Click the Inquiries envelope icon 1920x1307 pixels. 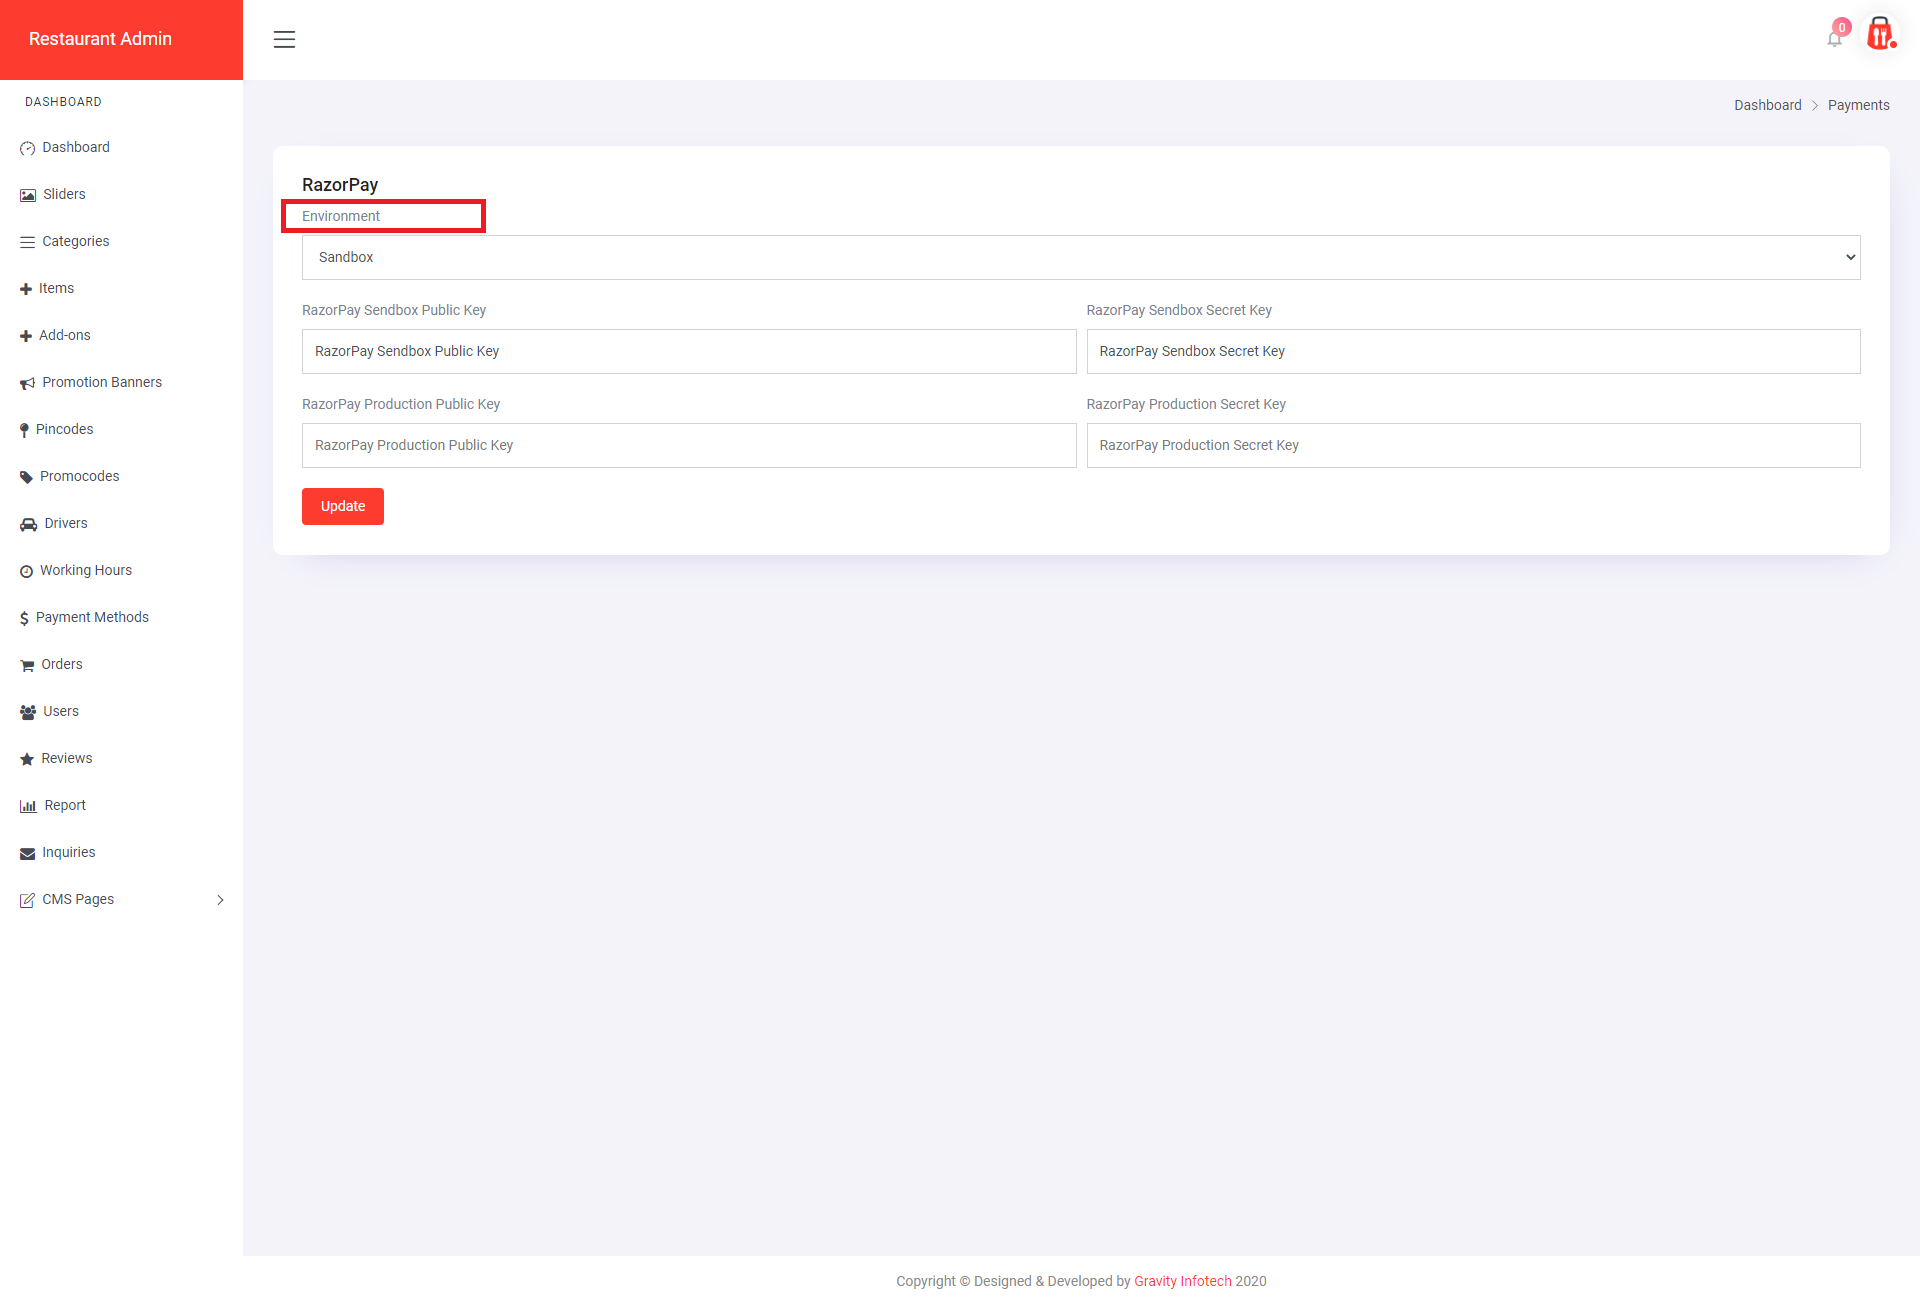point(28,853)
